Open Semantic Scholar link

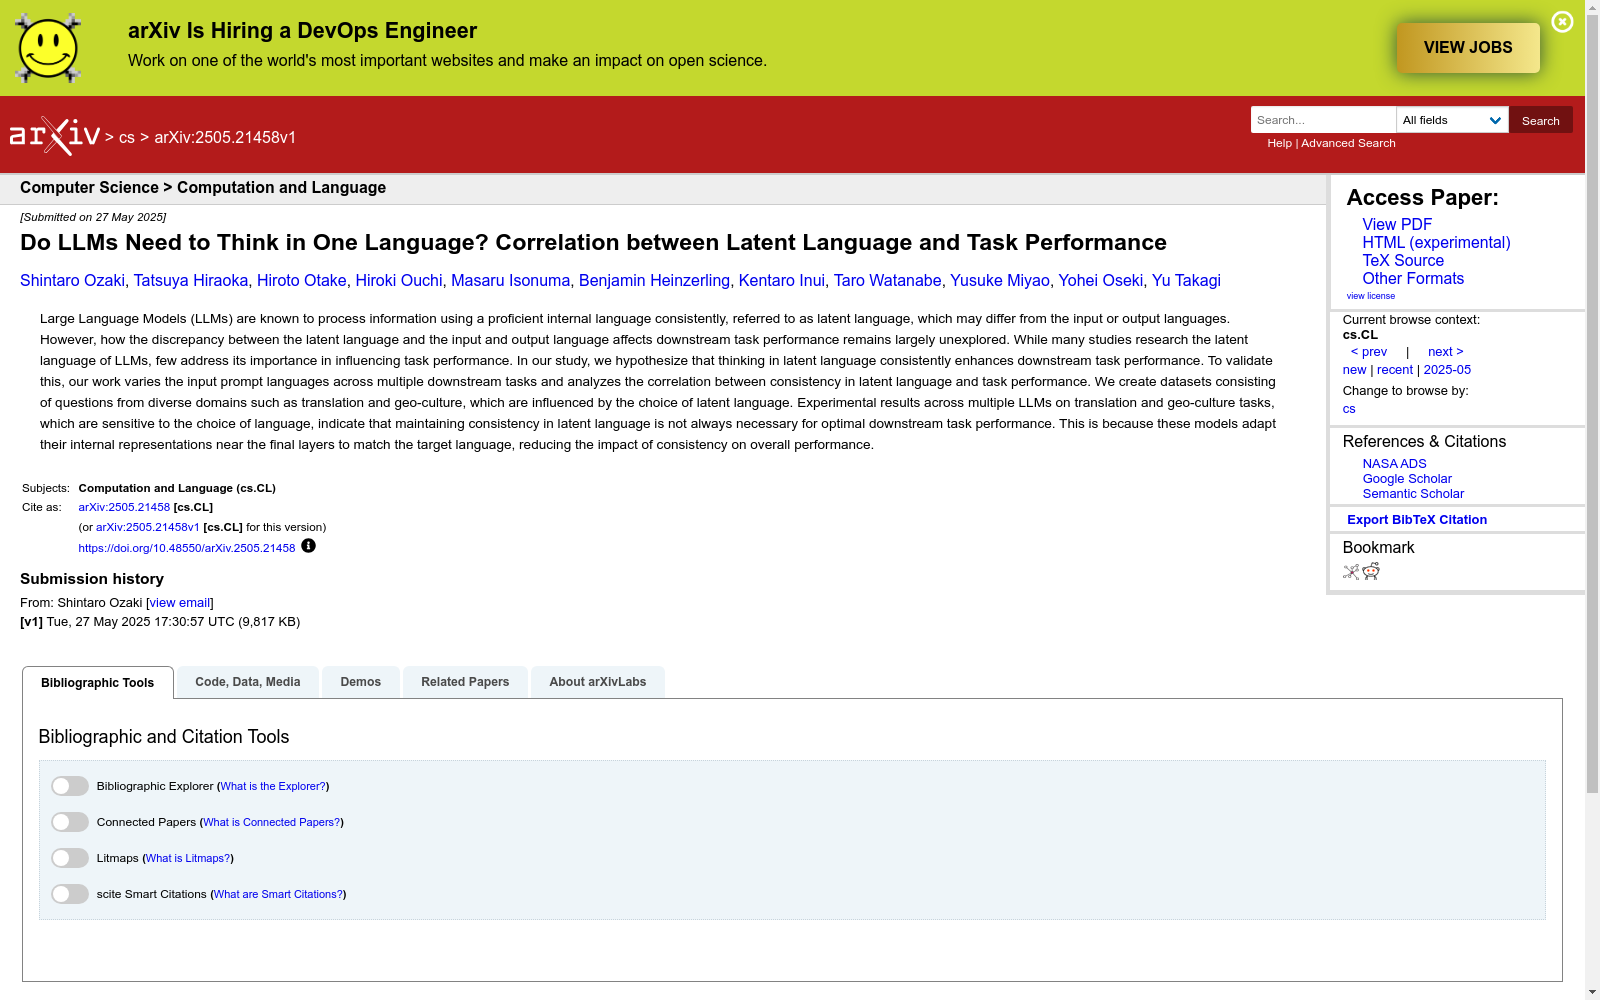click(1413, 494)
